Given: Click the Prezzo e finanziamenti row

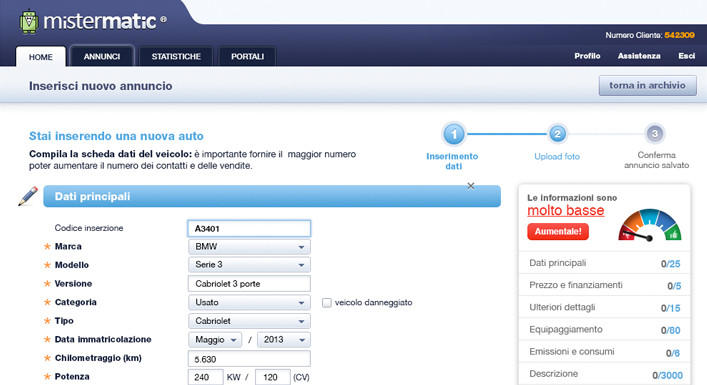Looking at the screenshot, I should click(605, 285).
